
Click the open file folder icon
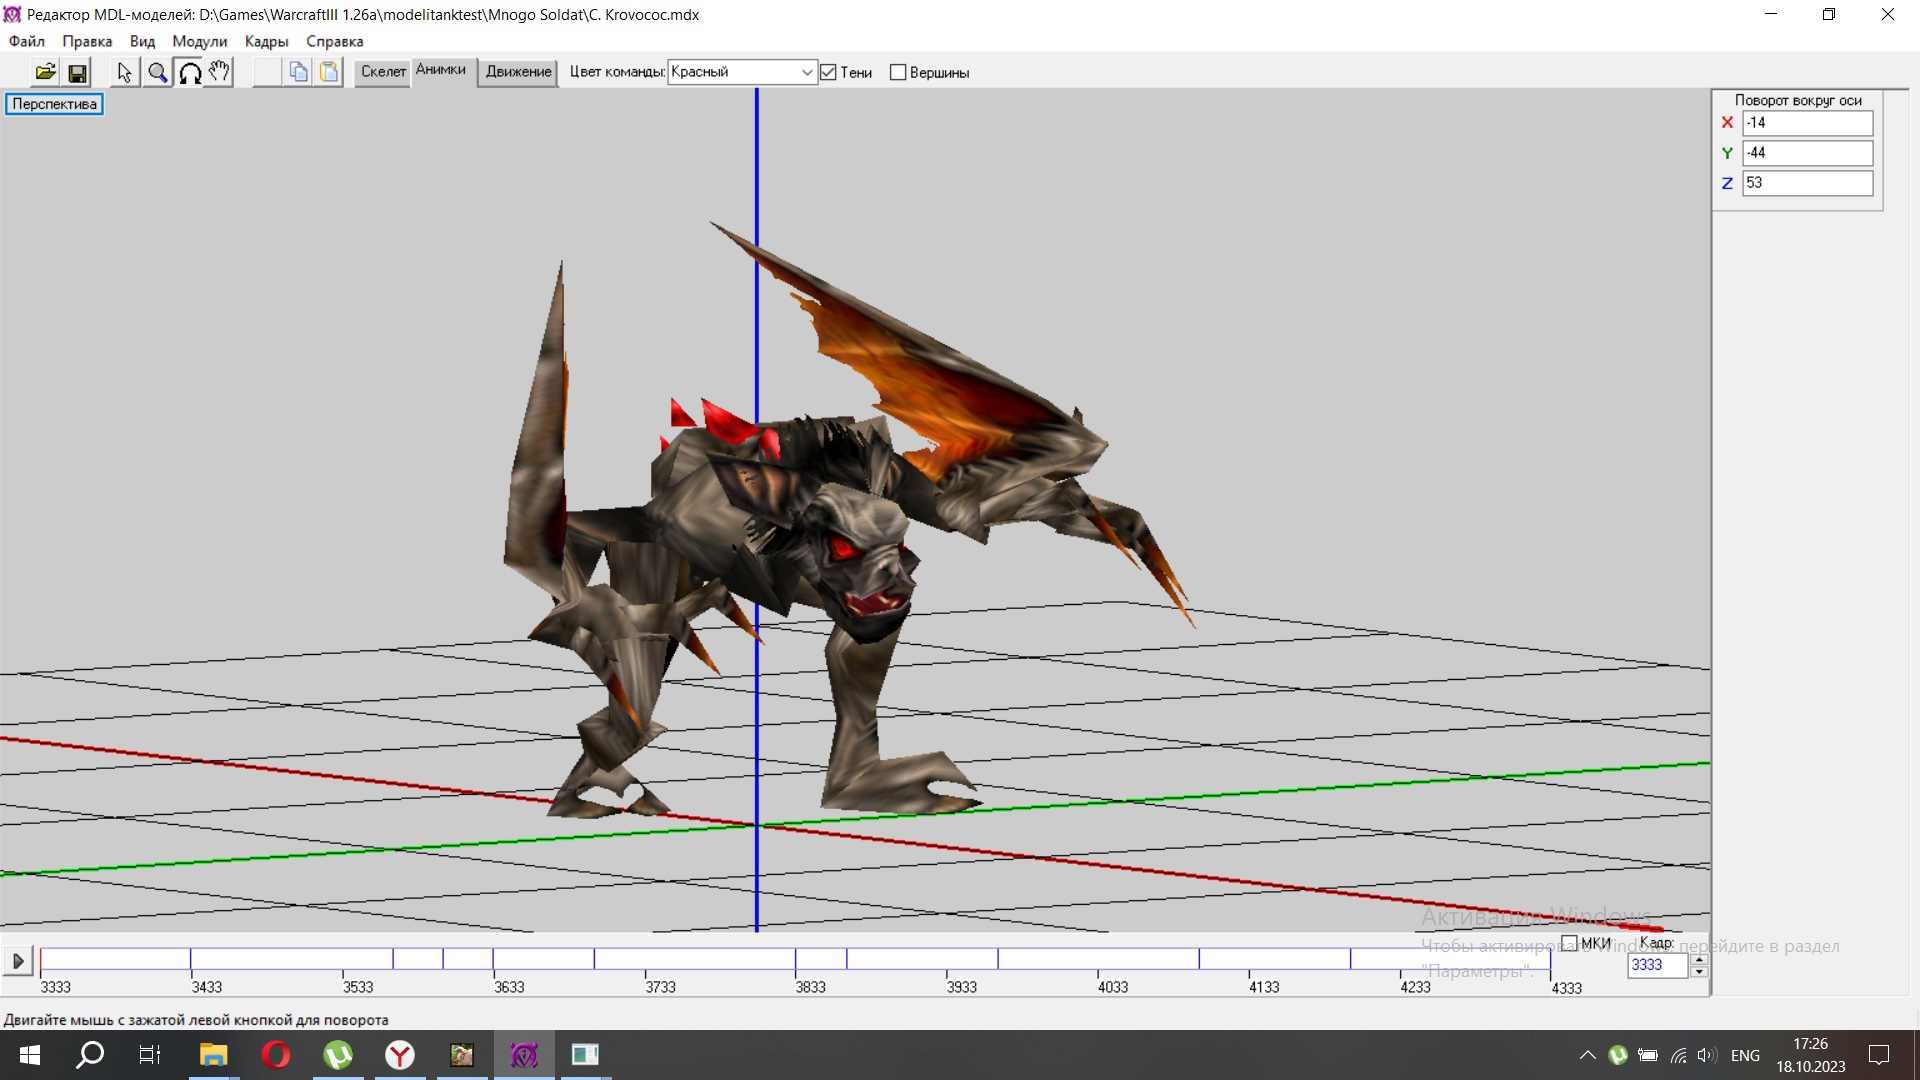pos(45,72)
